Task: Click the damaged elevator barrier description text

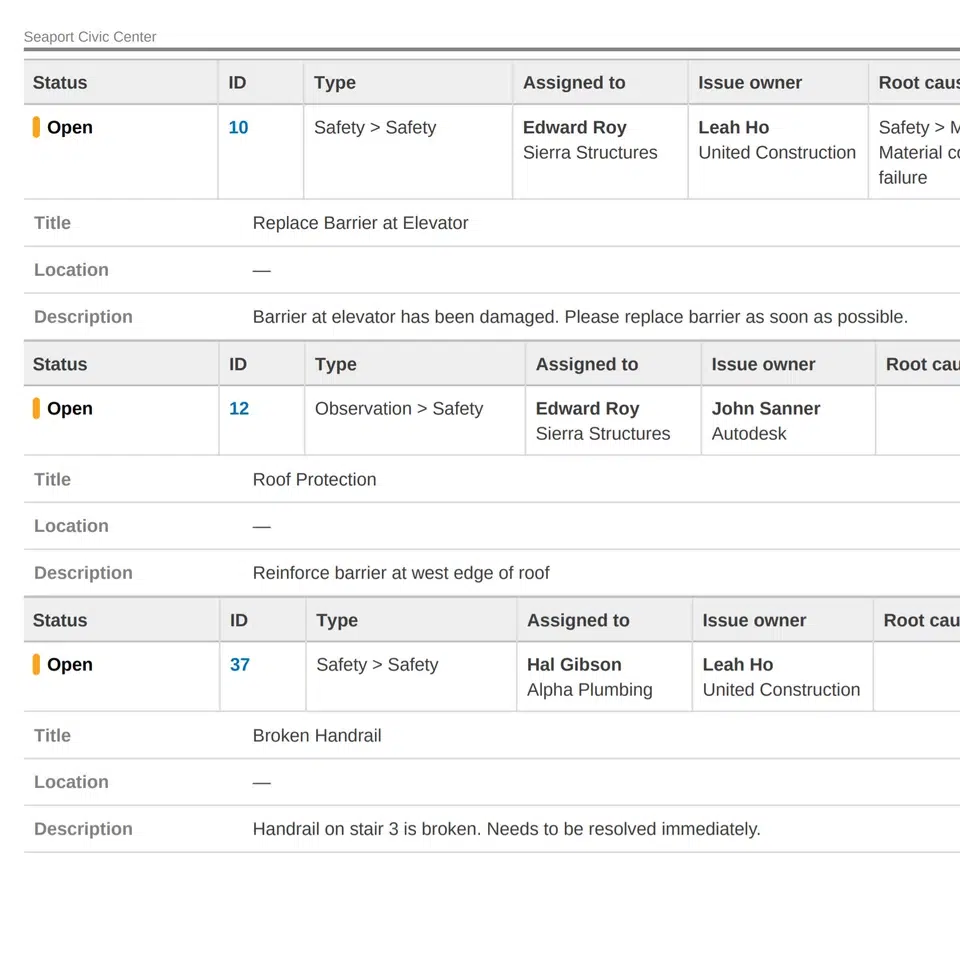Action: point(580,317)
